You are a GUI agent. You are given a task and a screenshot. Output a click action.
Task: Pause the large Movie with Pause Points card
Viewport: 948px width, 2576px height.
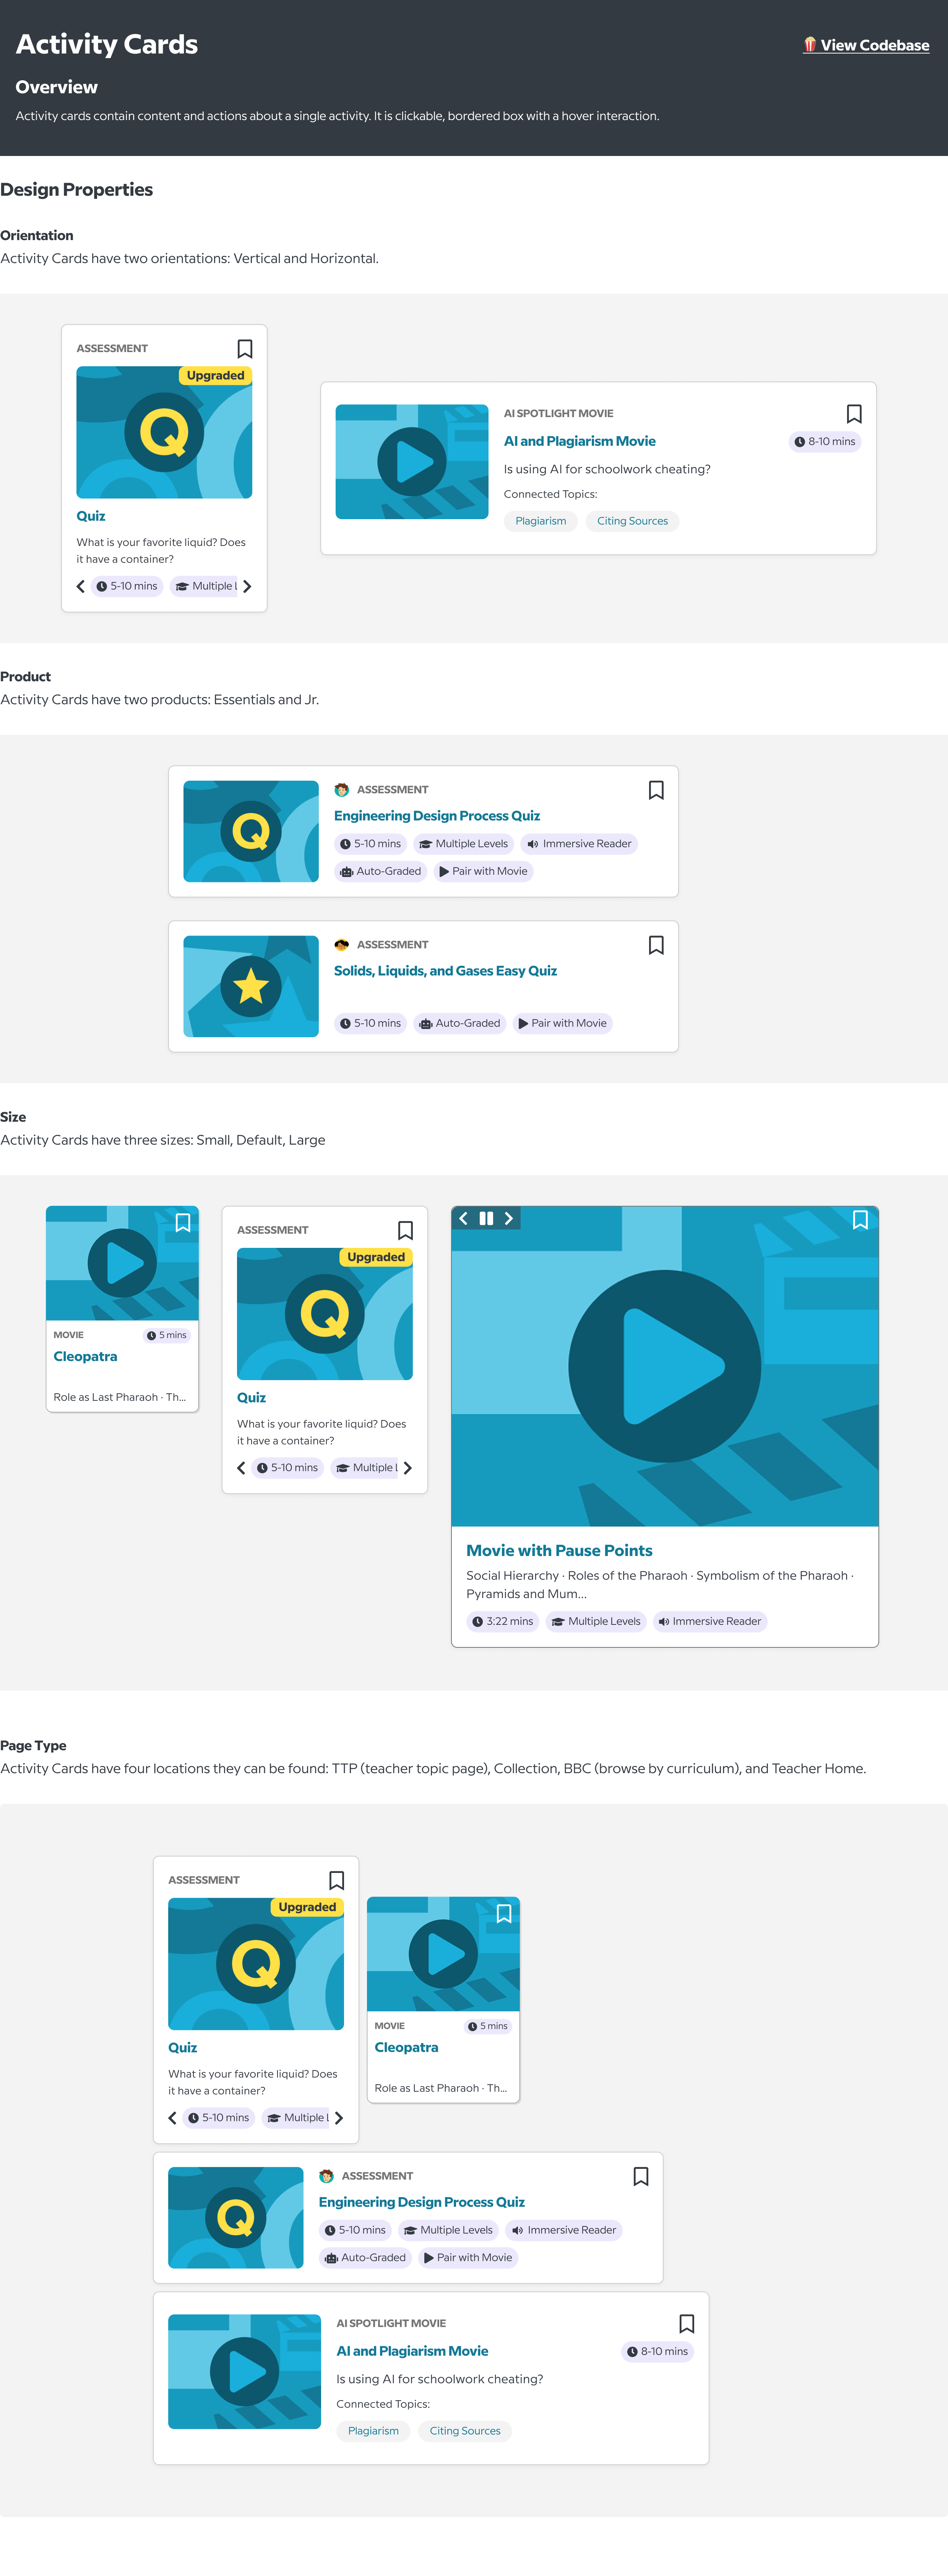(486, 1218)
